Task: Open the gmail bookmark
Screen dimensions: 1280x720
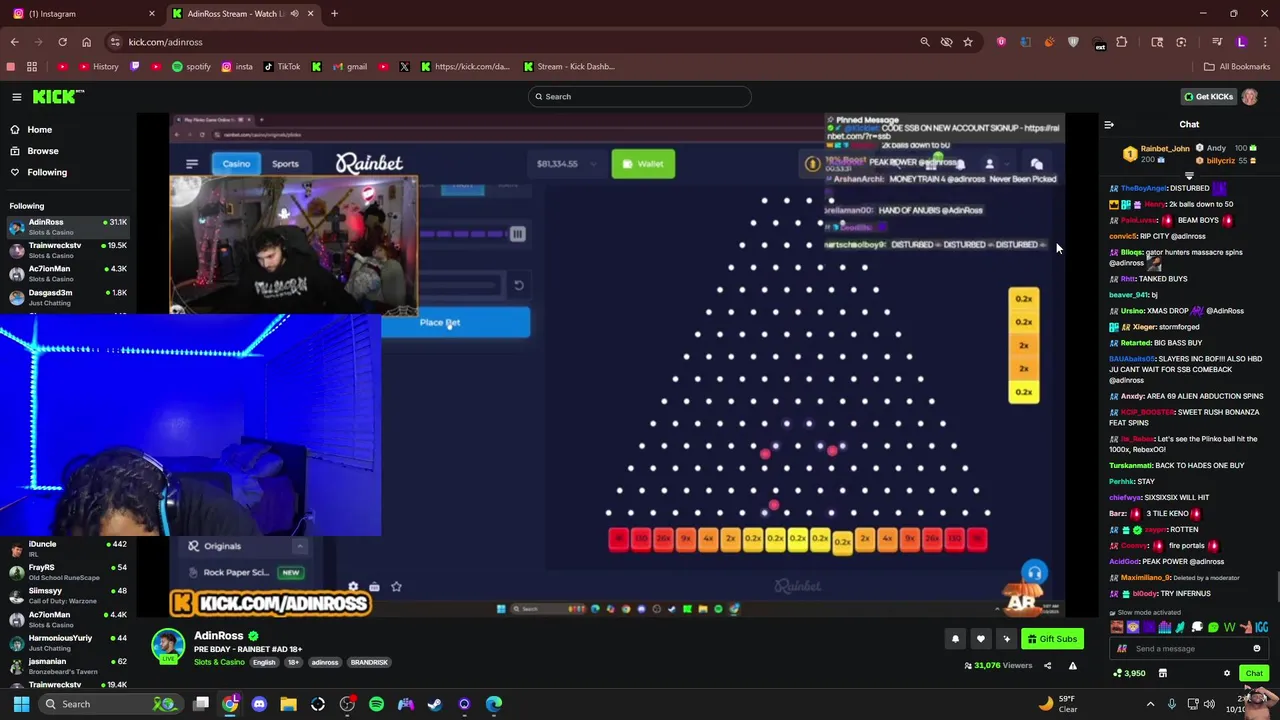Action: pyautogui.click(x=350, y=67)
